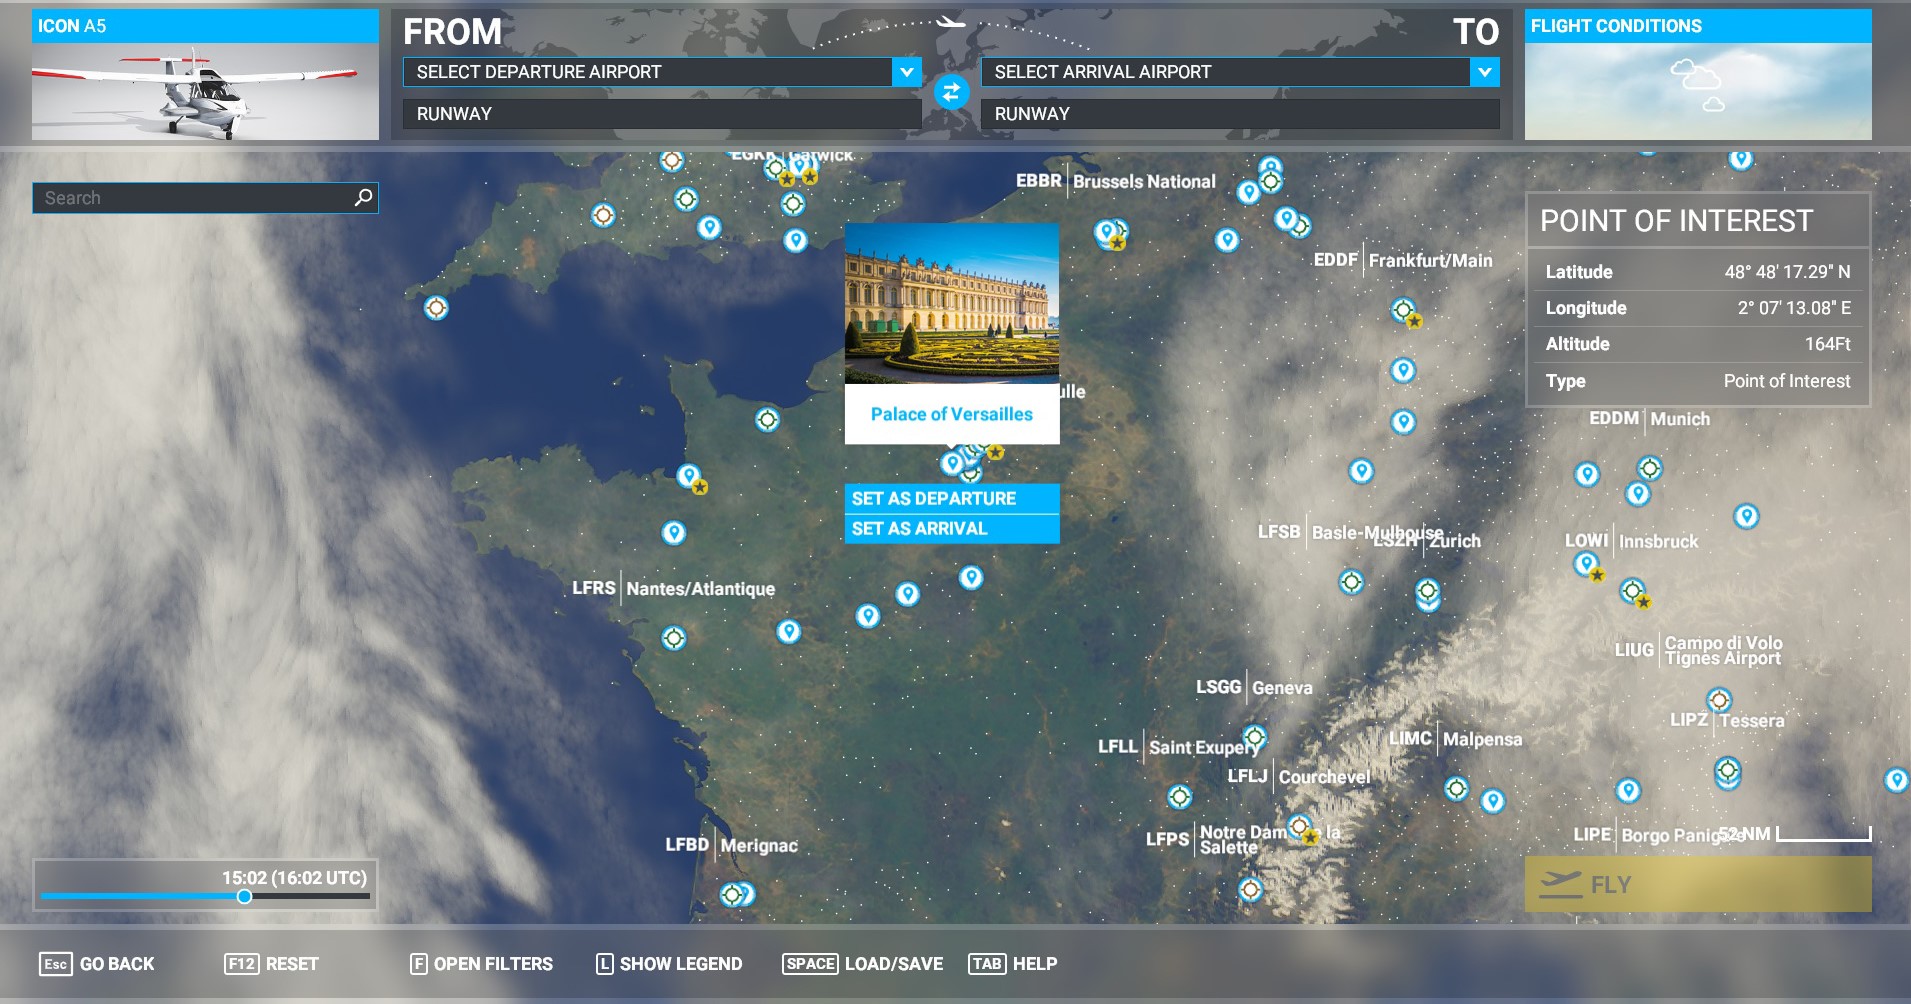
Task: Click the airport marker in Normandy
Action: [767, 419]
